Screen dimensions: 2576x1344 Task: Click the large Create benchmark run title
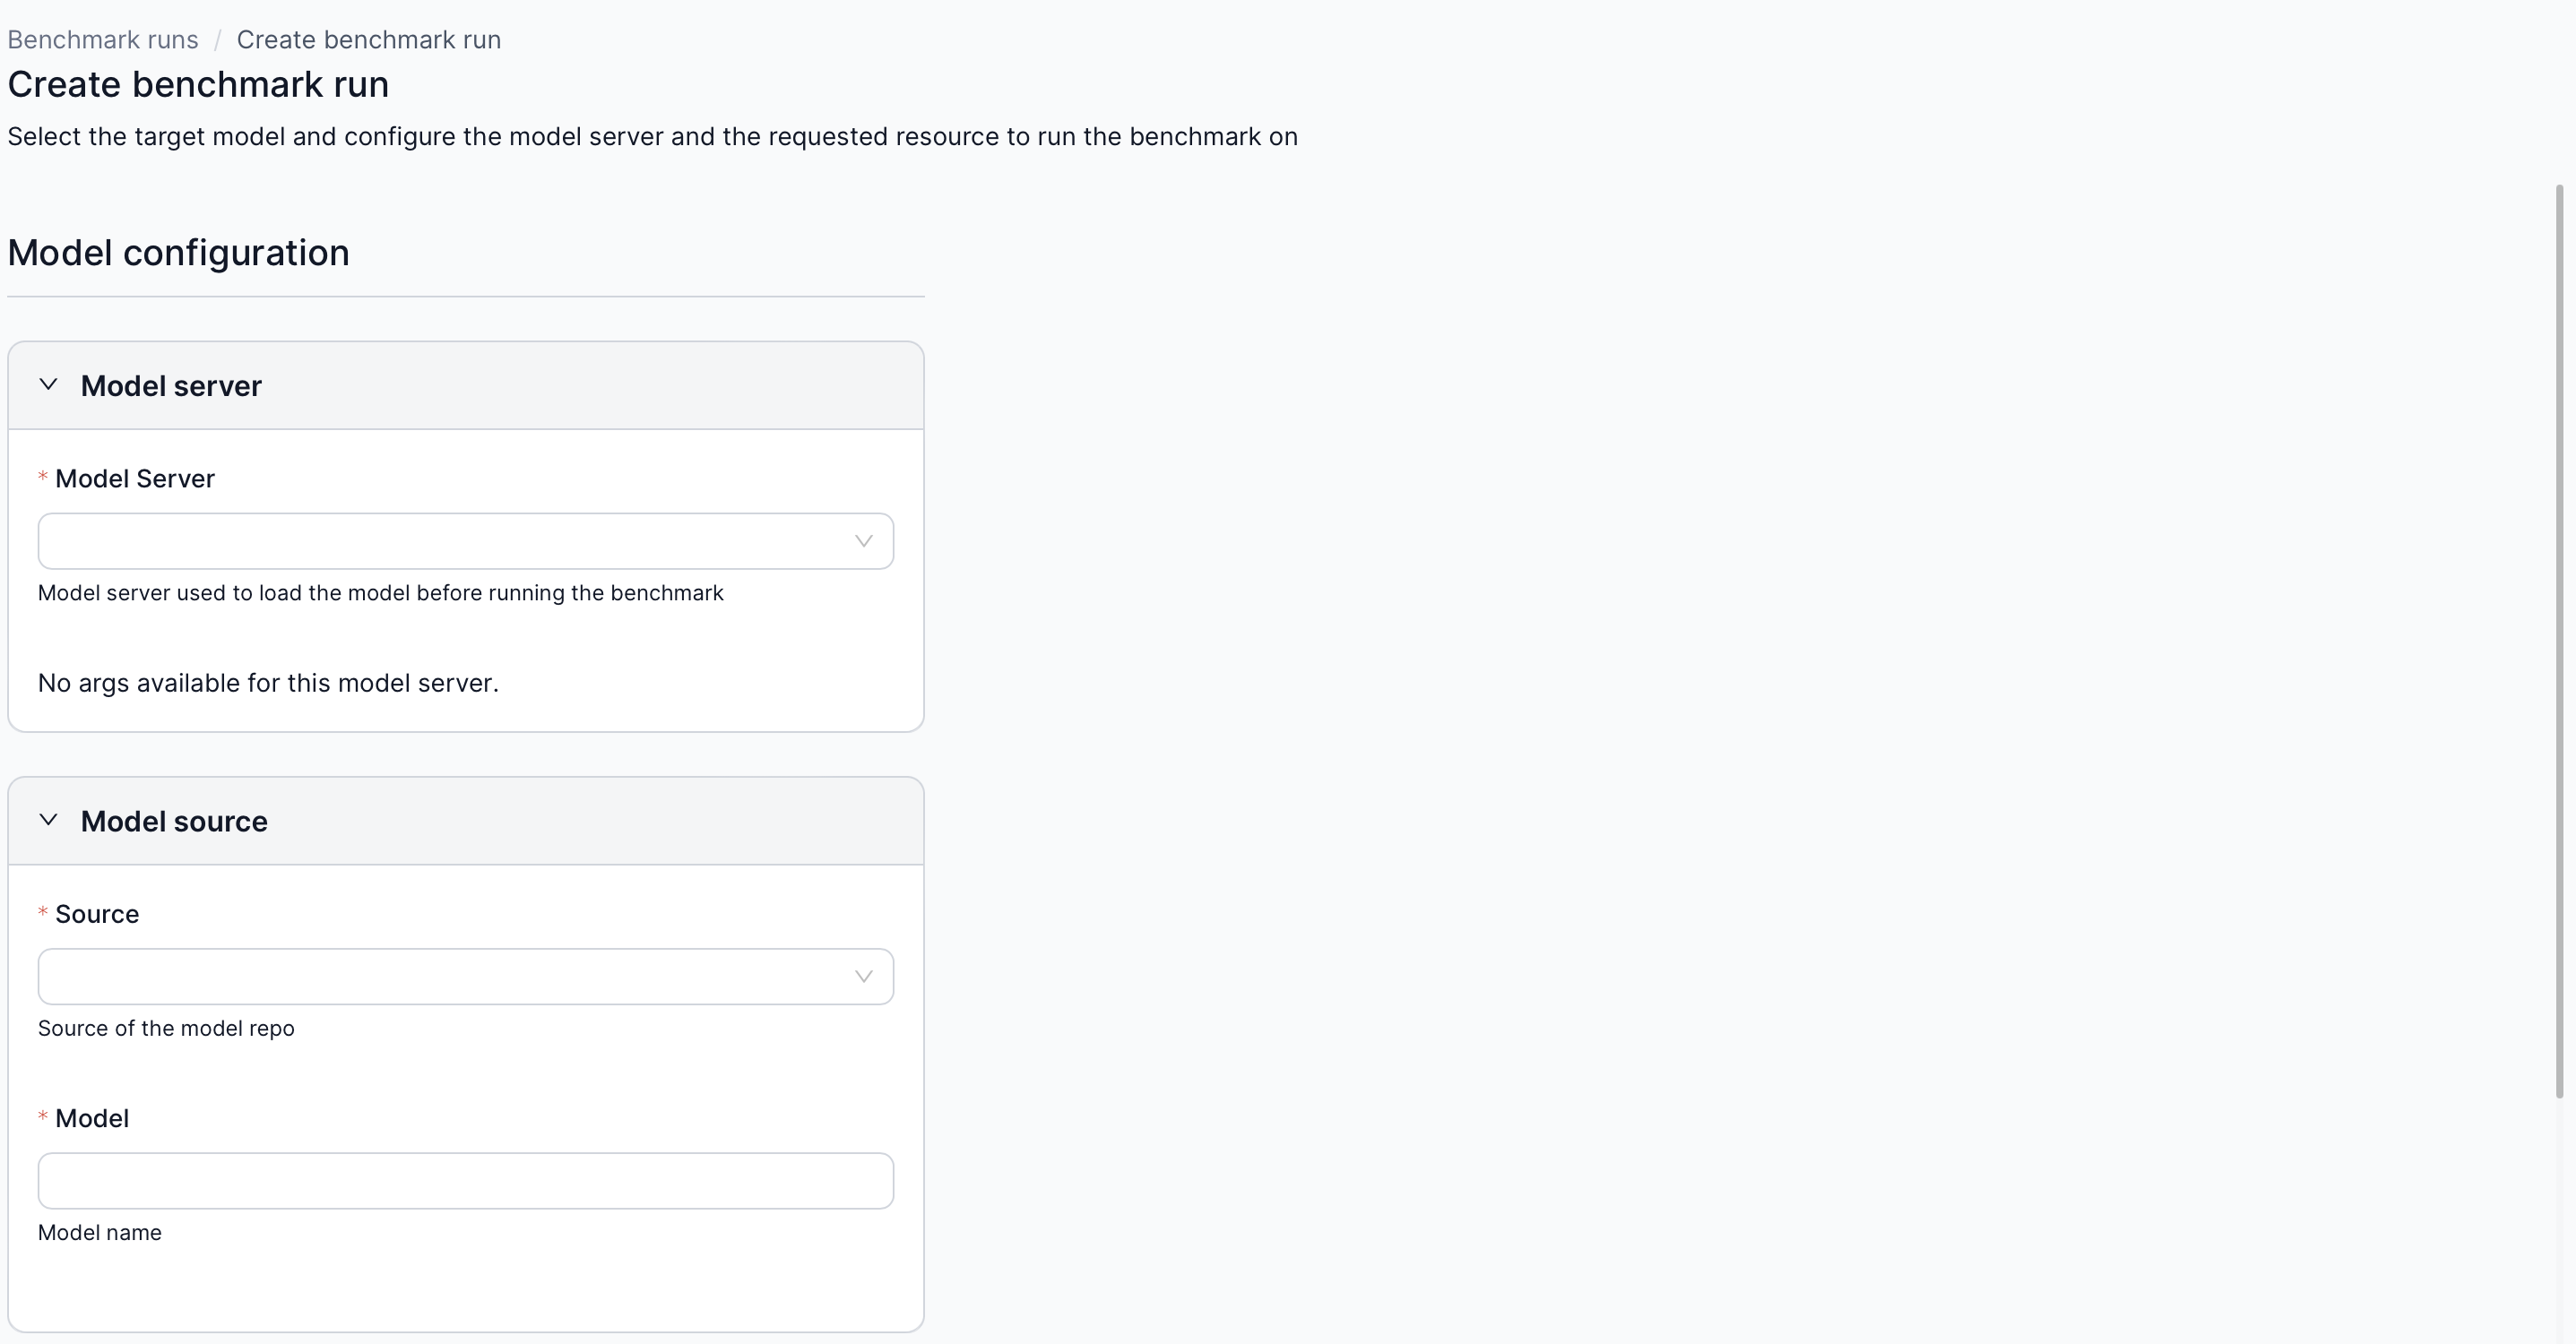point(198,85)
